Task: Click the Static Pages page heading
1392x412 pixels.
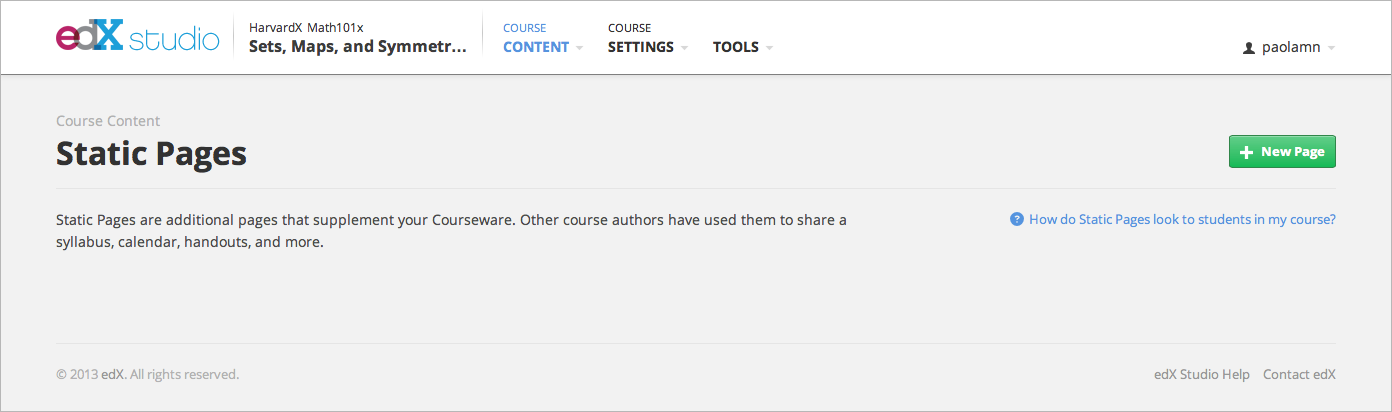Action: point(151,154)
